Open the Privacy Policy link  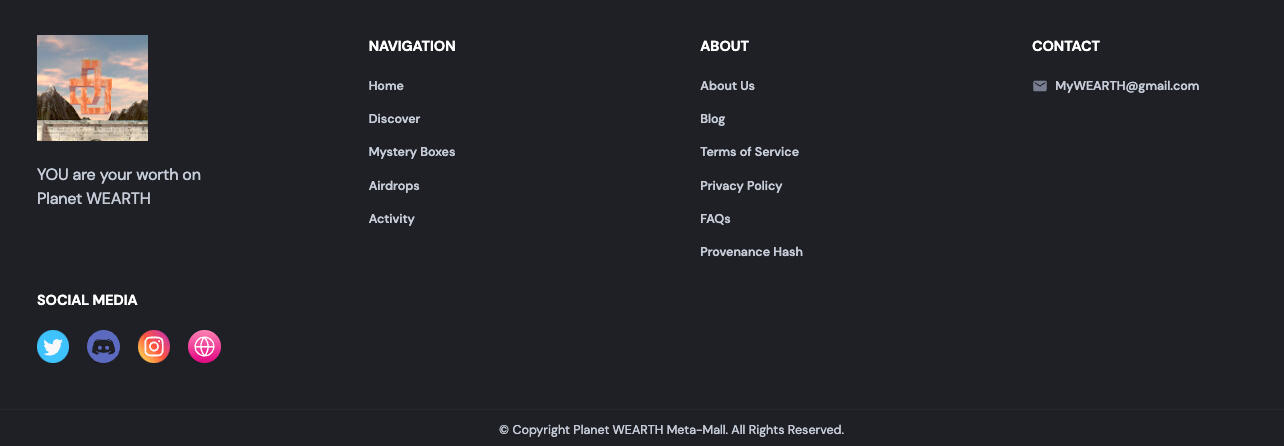click(x=741, y=186)
